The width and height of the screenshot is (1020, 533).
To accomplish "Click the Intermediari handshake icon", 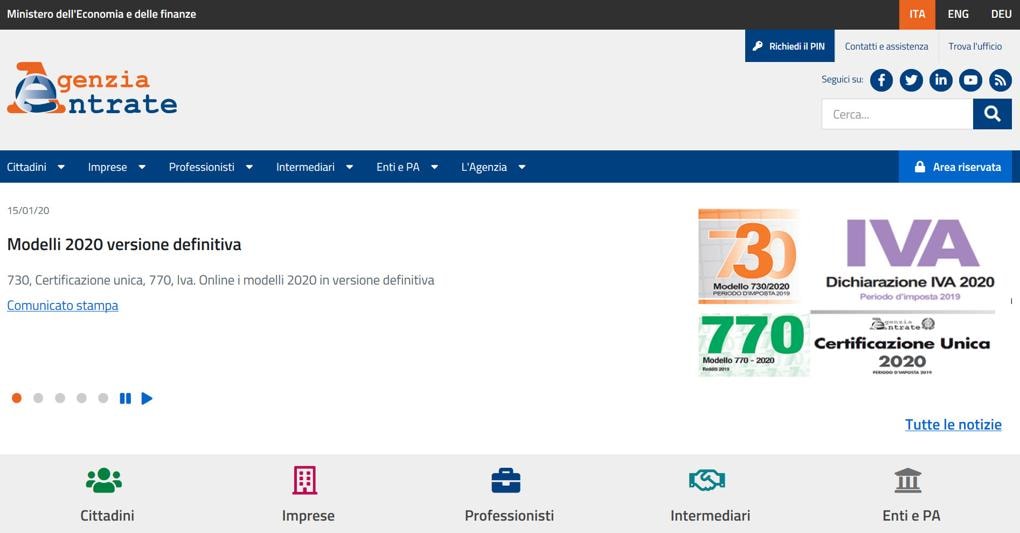I will click(706, 480).
